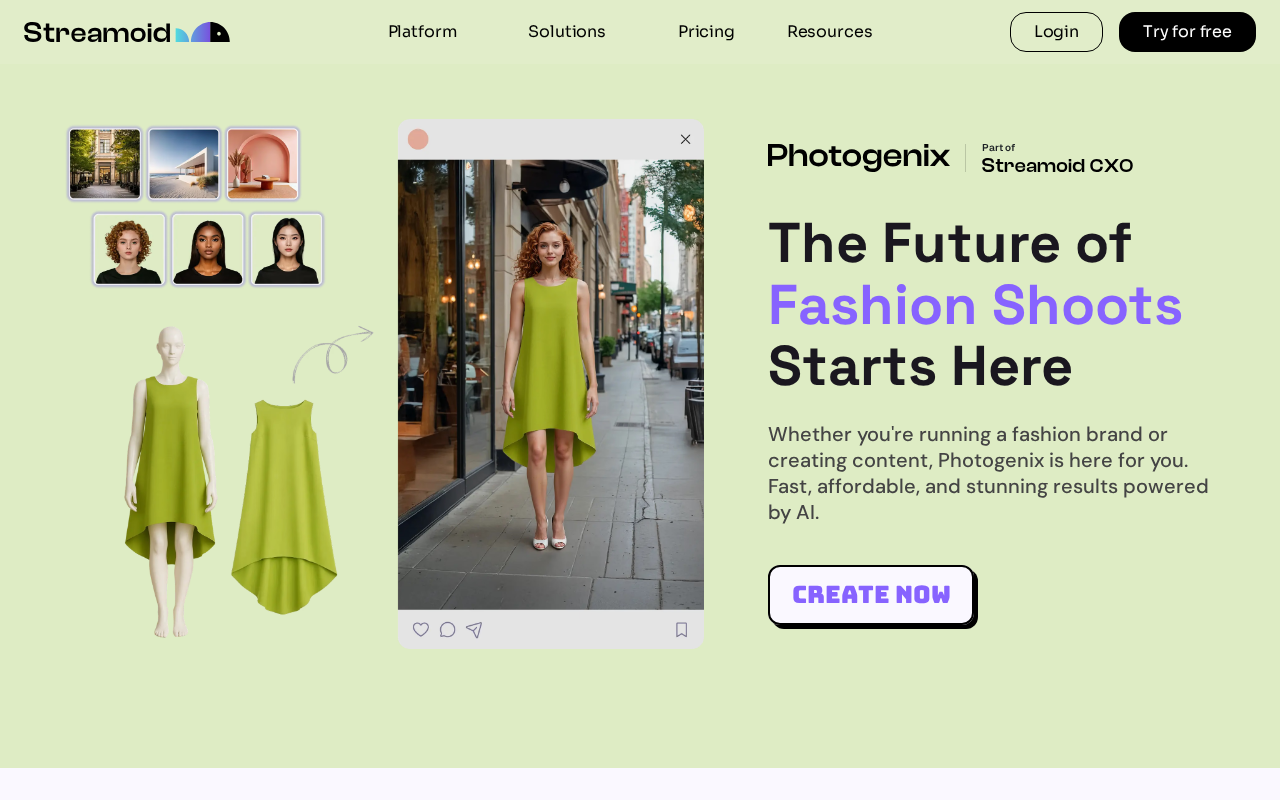
Task: Click the Try for free button
Action: click(x=1187, y=32)
